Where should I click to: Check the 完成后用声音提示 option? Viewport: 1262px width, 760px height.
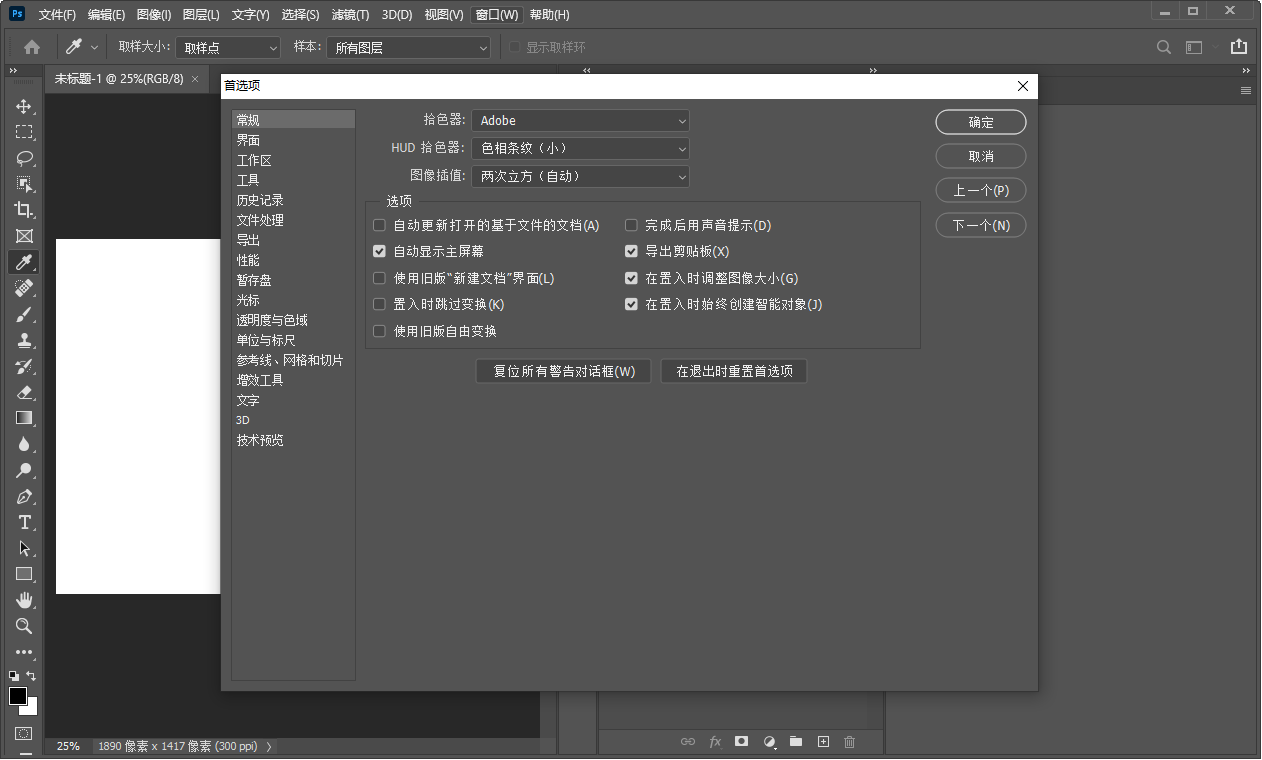coord(631,225)
